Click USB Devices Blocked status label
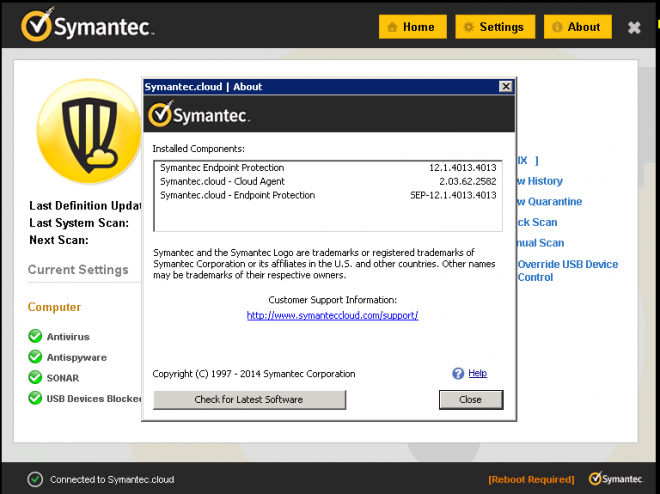The width and height of the screenshot is (660, 494). [94, 398]
